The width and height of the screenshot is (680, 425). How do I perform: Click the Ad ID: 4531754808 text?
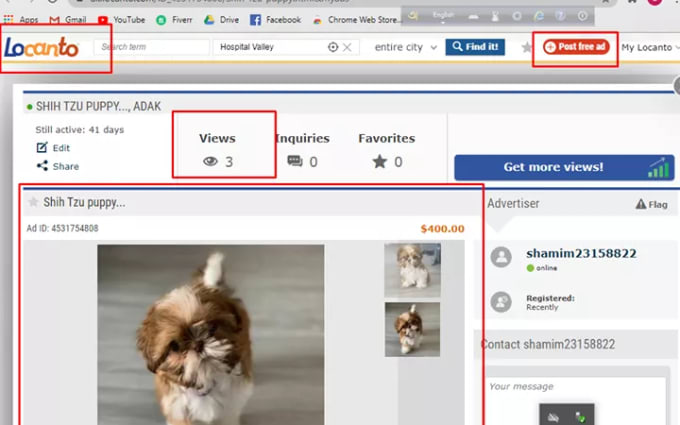(x=62, y=228)
